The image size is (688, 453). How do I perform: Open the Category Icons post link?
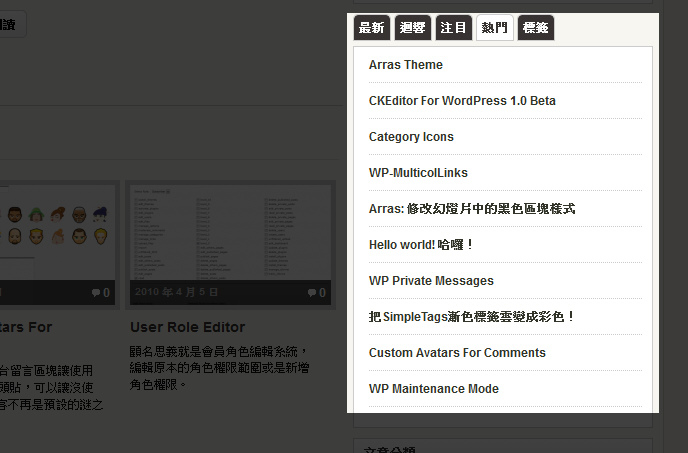click(411, 137)
